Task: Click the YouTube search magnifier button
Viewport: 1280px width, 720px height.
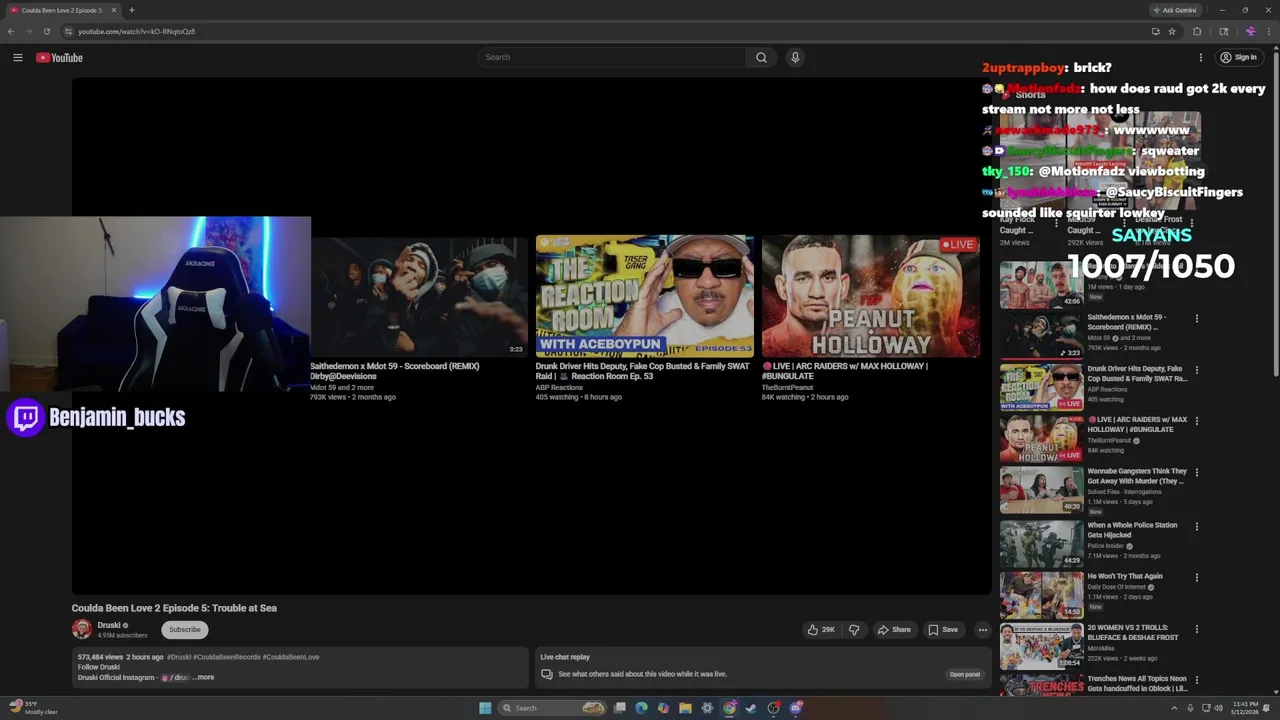Action: (x=761, y=57)
